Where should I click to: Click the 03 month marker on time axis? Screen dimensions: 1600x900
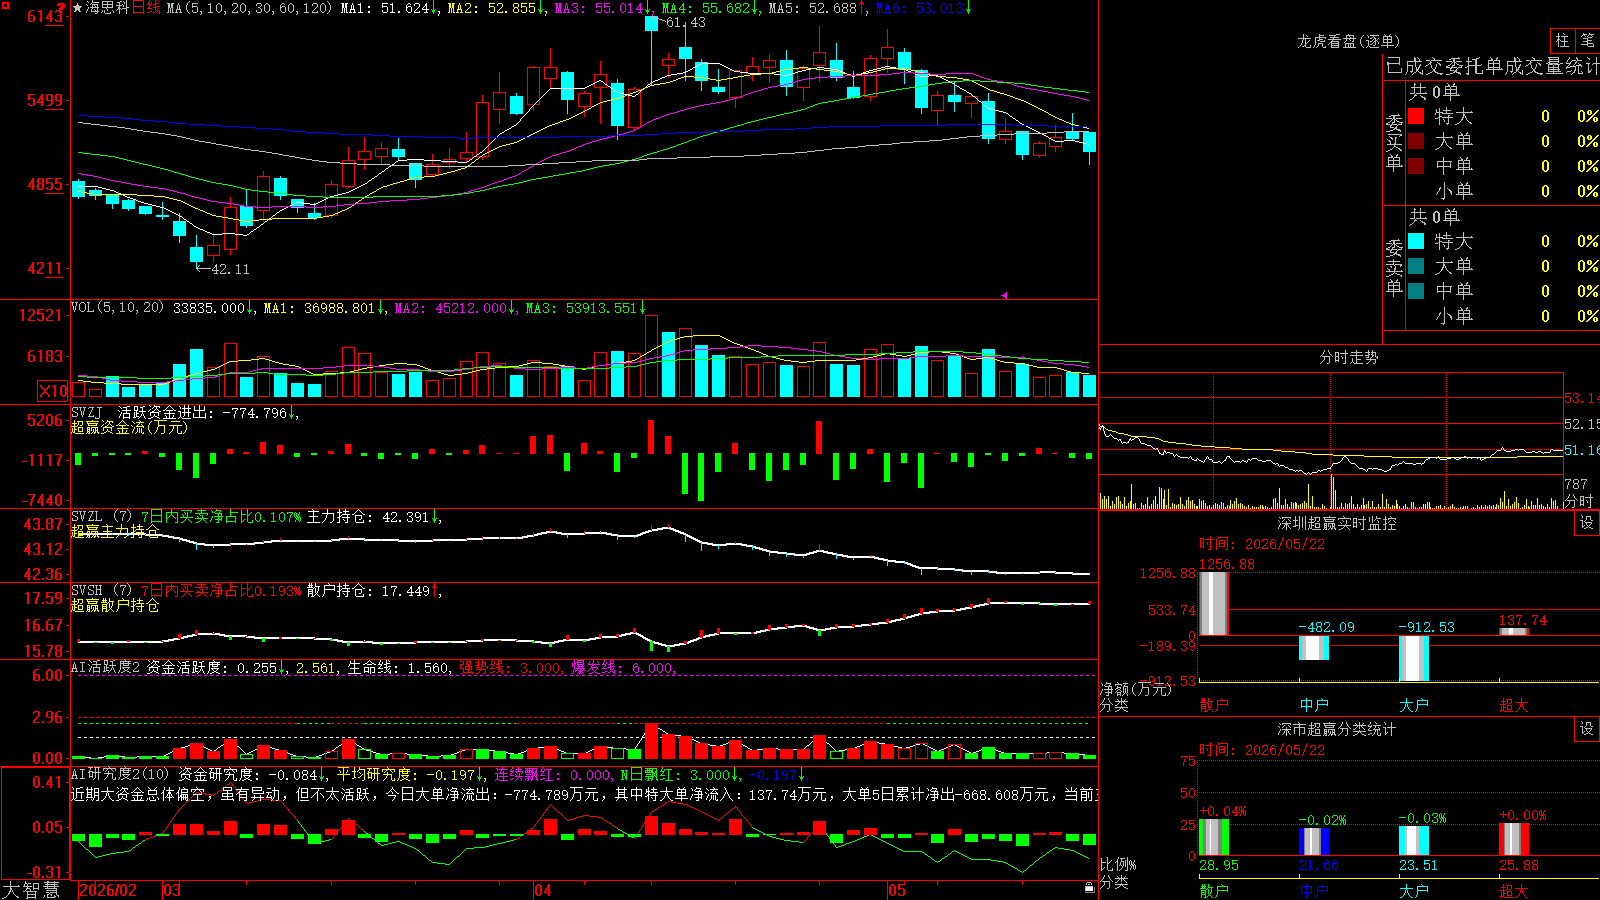(x=172, y=890)
